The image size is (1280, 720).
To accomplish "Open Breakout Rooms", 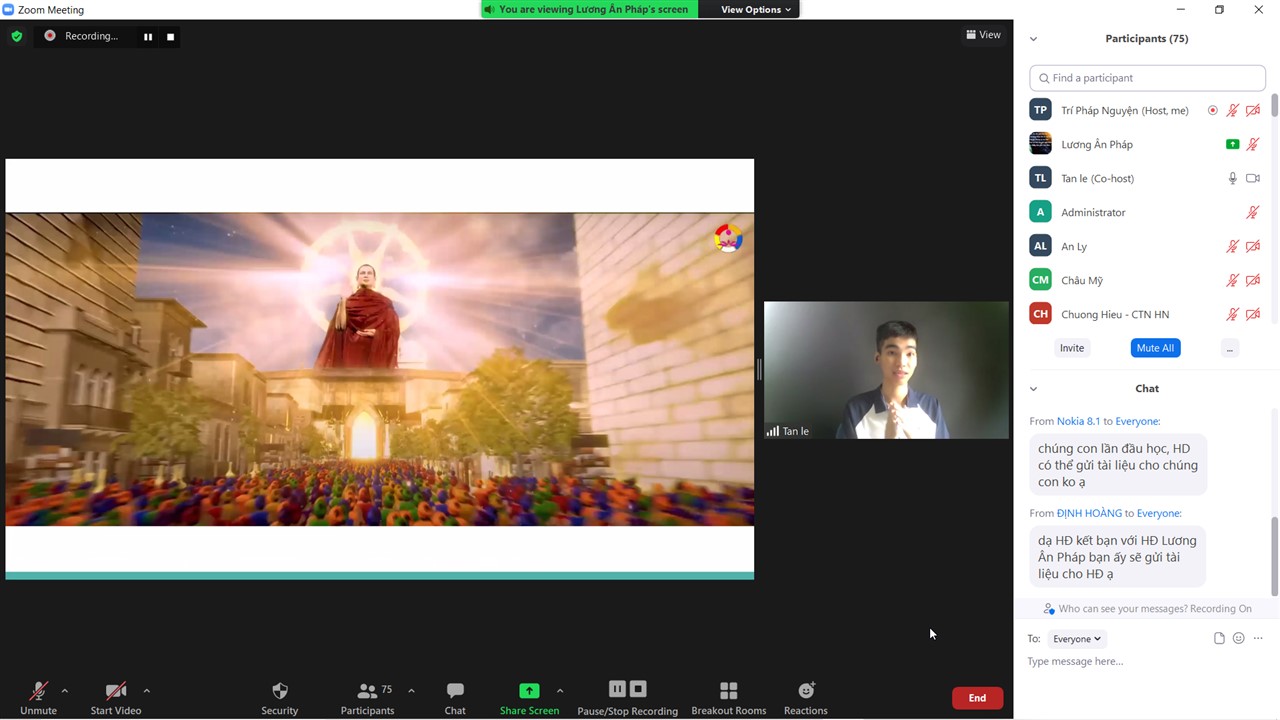I will coord(729,698).
